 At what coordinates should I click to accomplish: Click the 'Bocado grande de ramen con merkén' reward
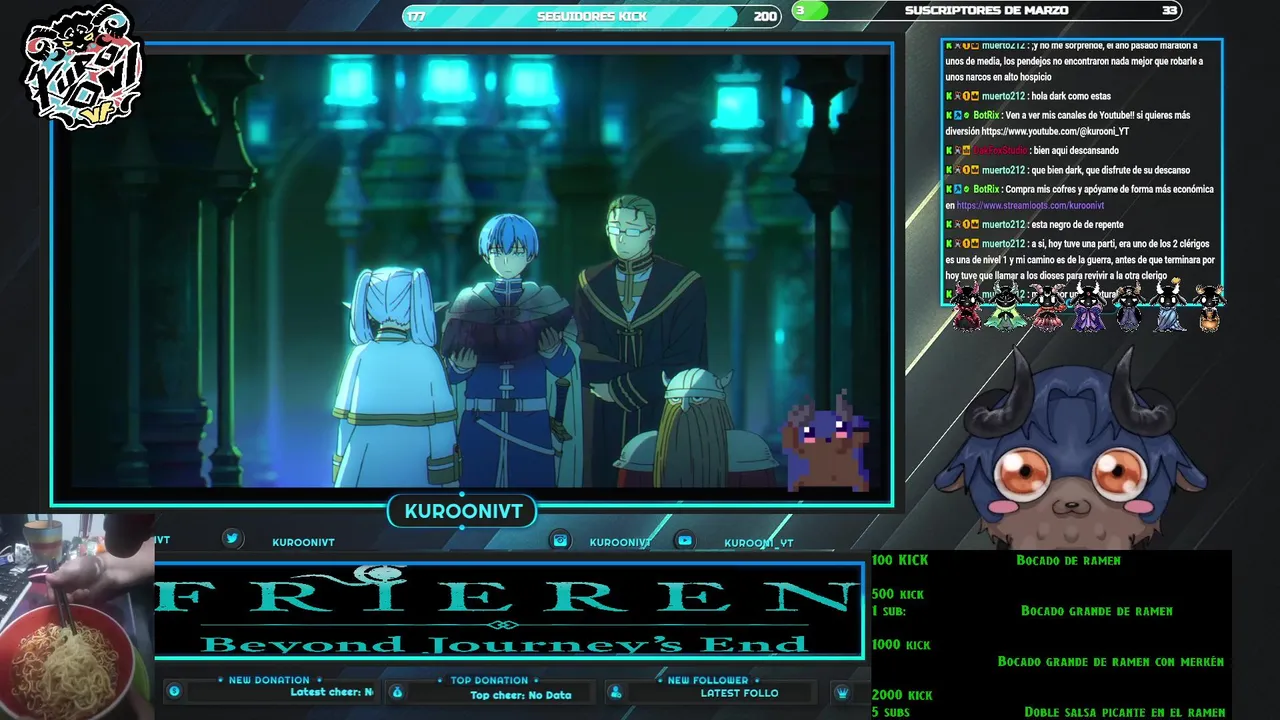1111,662
